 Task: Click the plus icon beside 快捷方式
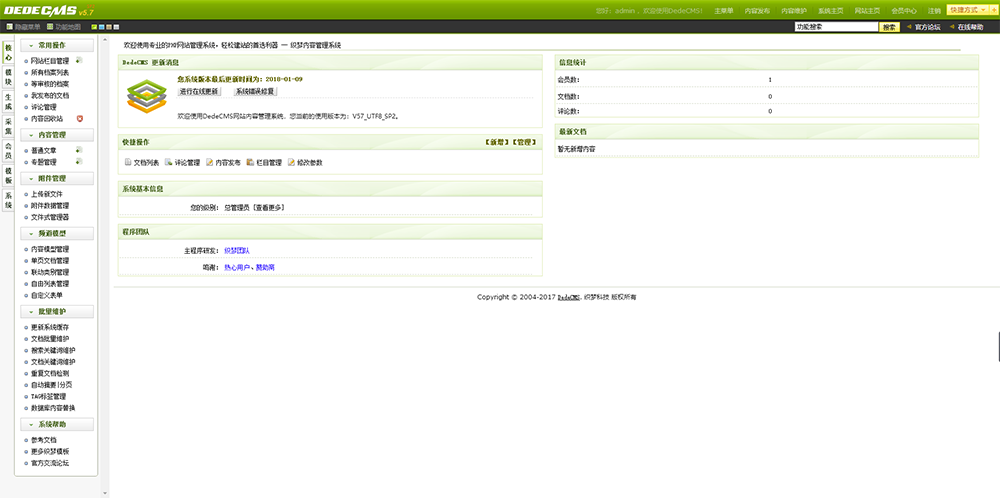992,10
